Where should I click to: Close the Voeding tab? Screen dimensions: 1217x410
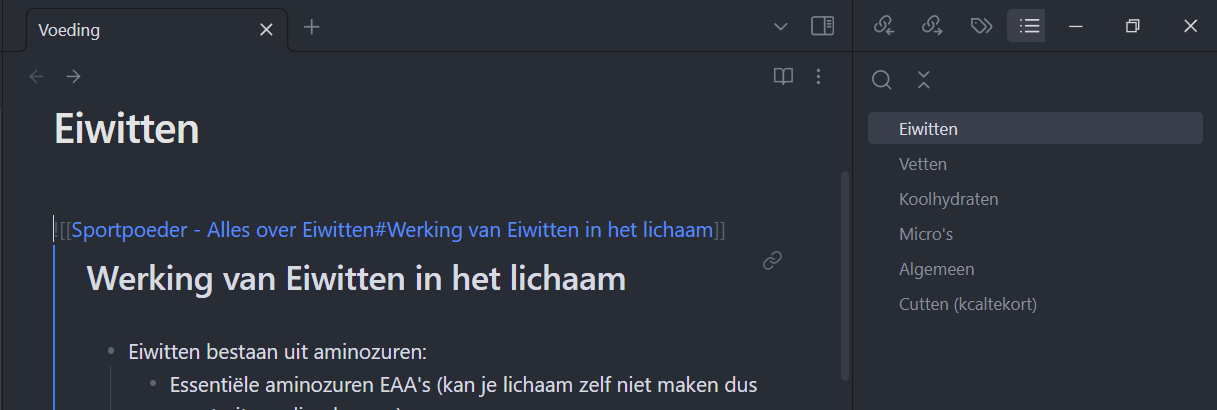click(x=266, y=30)
